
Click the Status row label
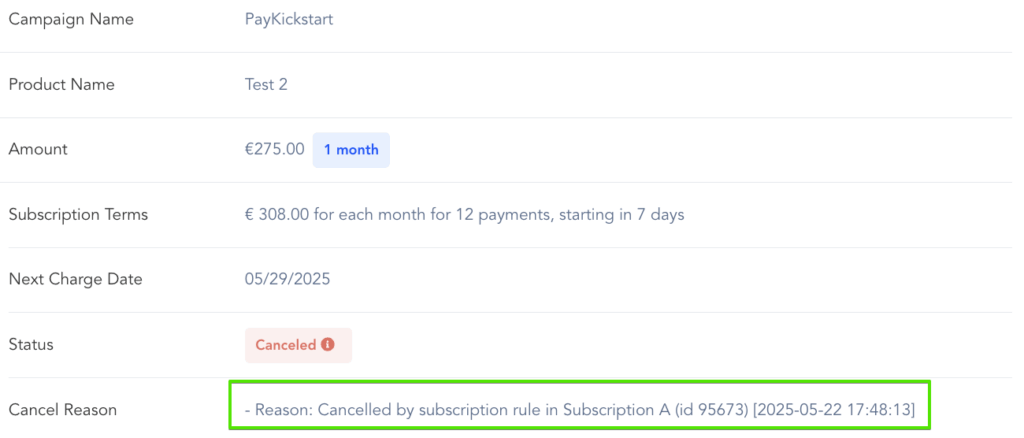tap(31, 345)
